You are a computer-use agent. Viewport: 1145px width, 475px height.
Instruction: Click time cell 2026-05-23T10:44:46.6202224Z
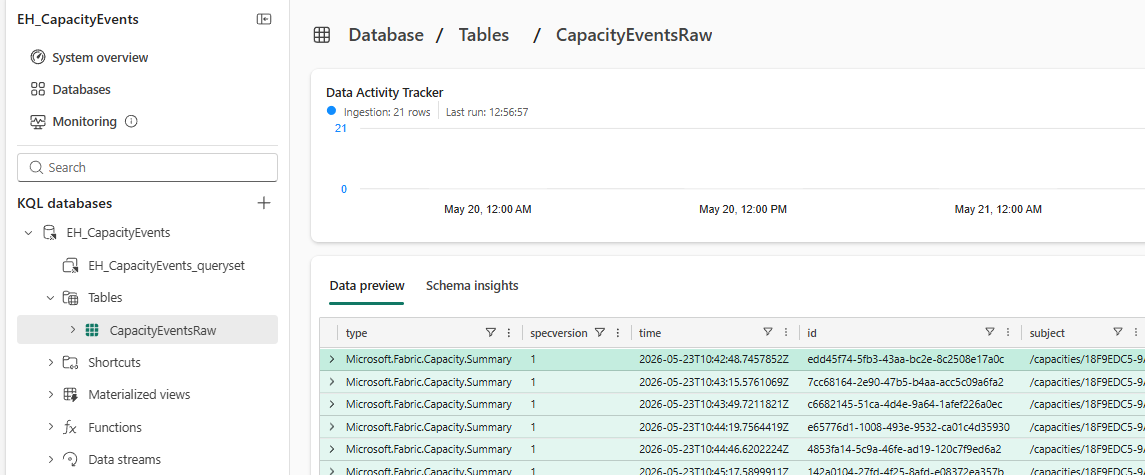point(715,449)
